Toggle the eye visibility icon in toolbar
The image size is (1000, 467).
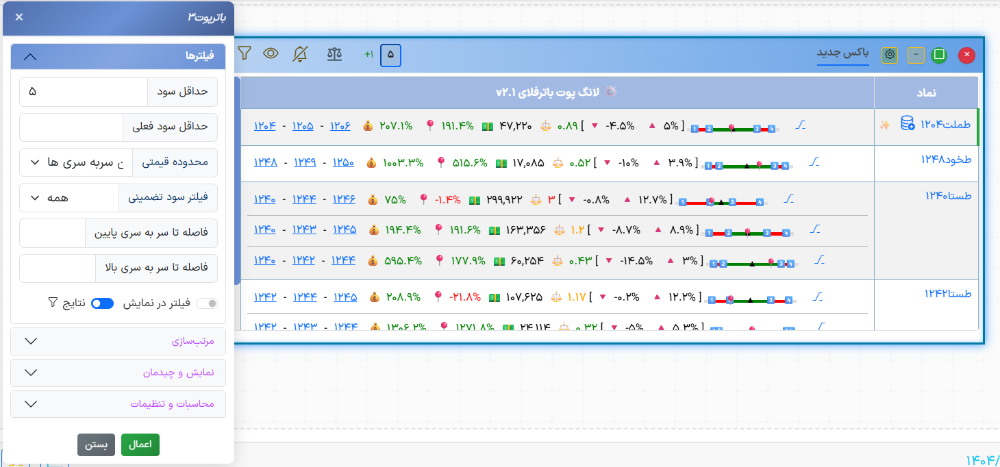271,53
